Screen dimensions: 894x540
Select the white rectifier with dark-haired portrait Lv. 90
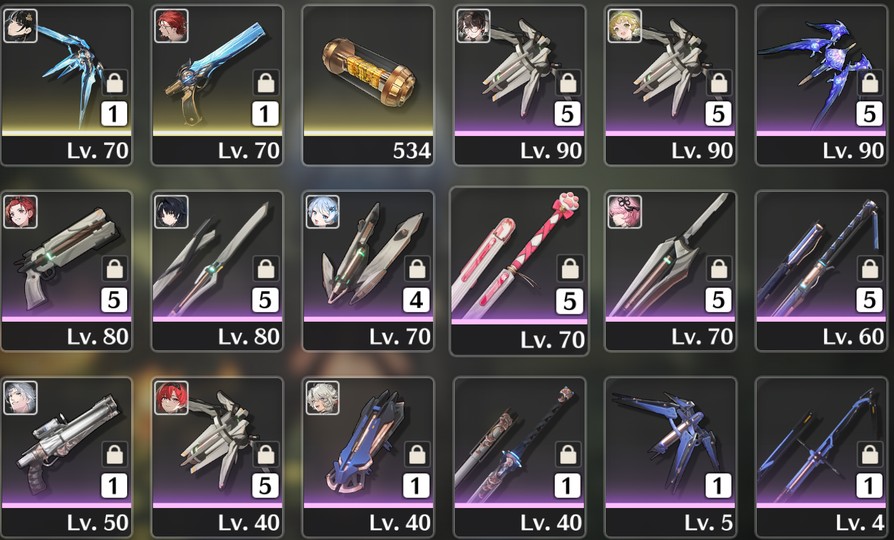coord(519,86)
